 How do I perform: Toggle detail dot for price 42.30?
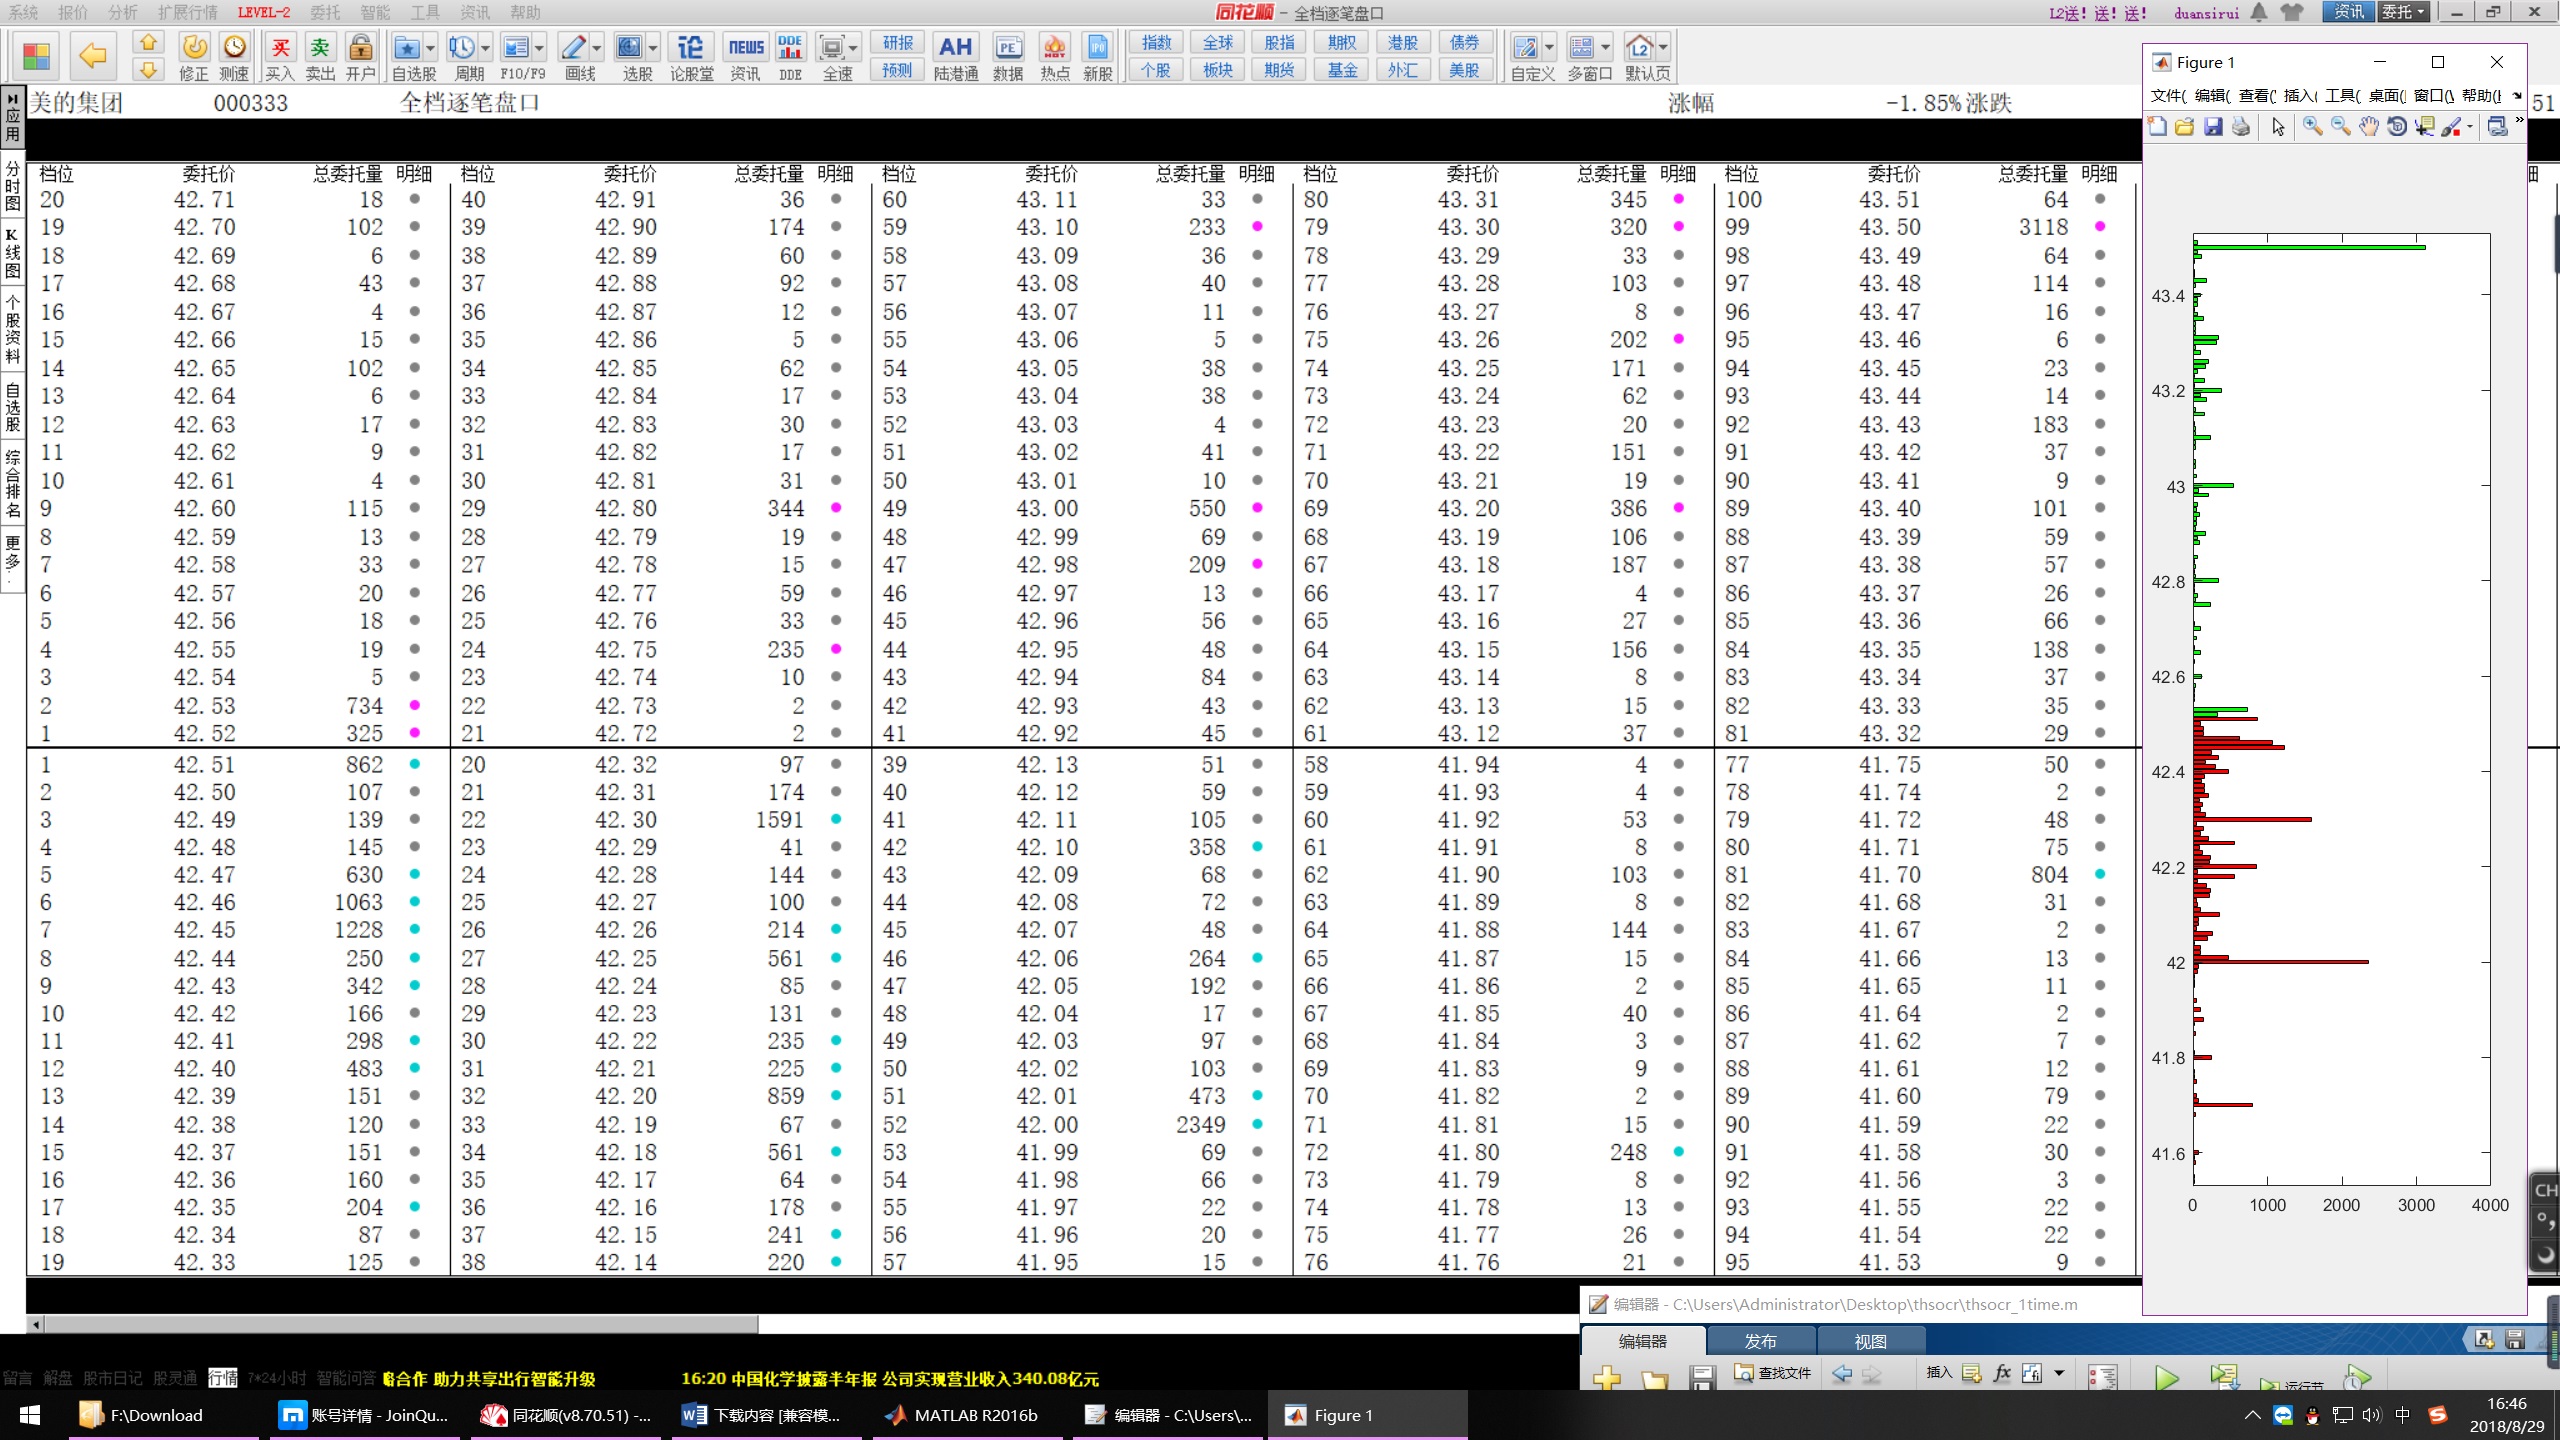836,819
